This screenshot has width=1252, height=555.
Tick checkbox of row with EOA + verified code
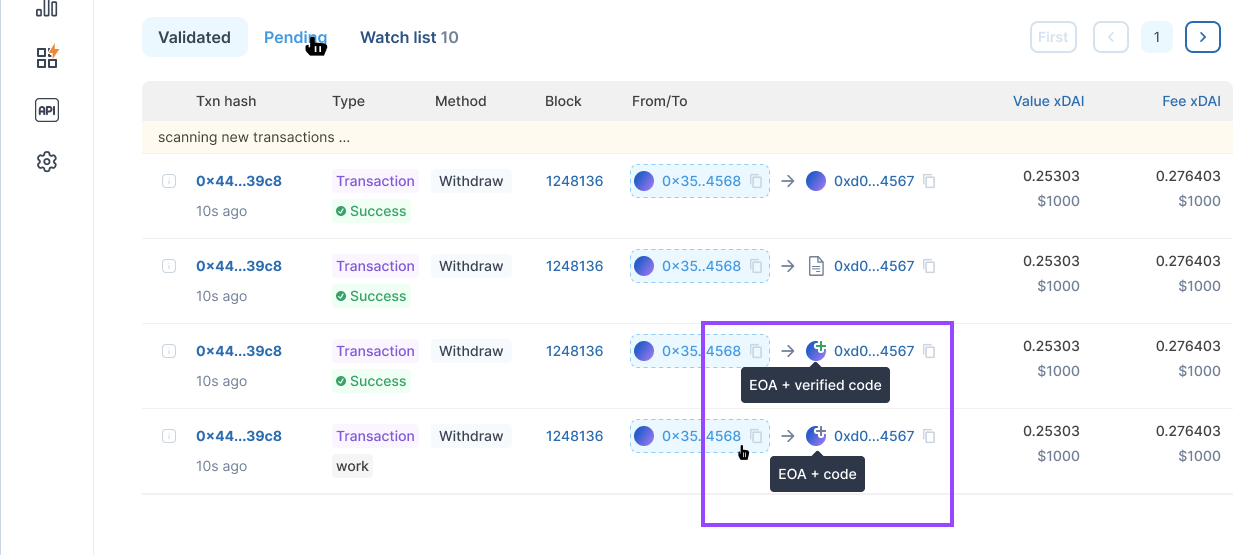(x=169, y=351)
